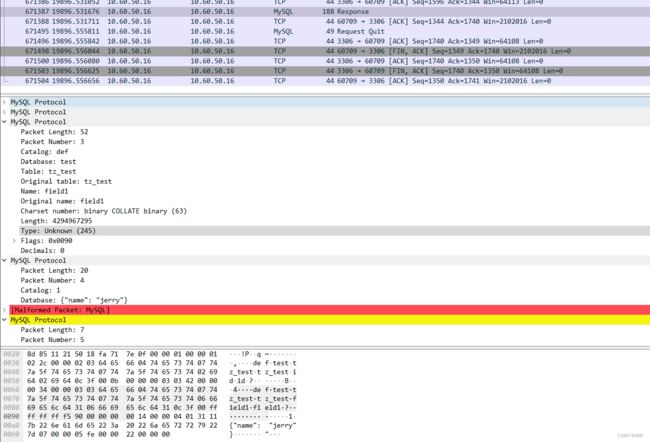Select the Type: Unknown (245) field
This screenshot has height=442, width=650.
coord(58,231)
